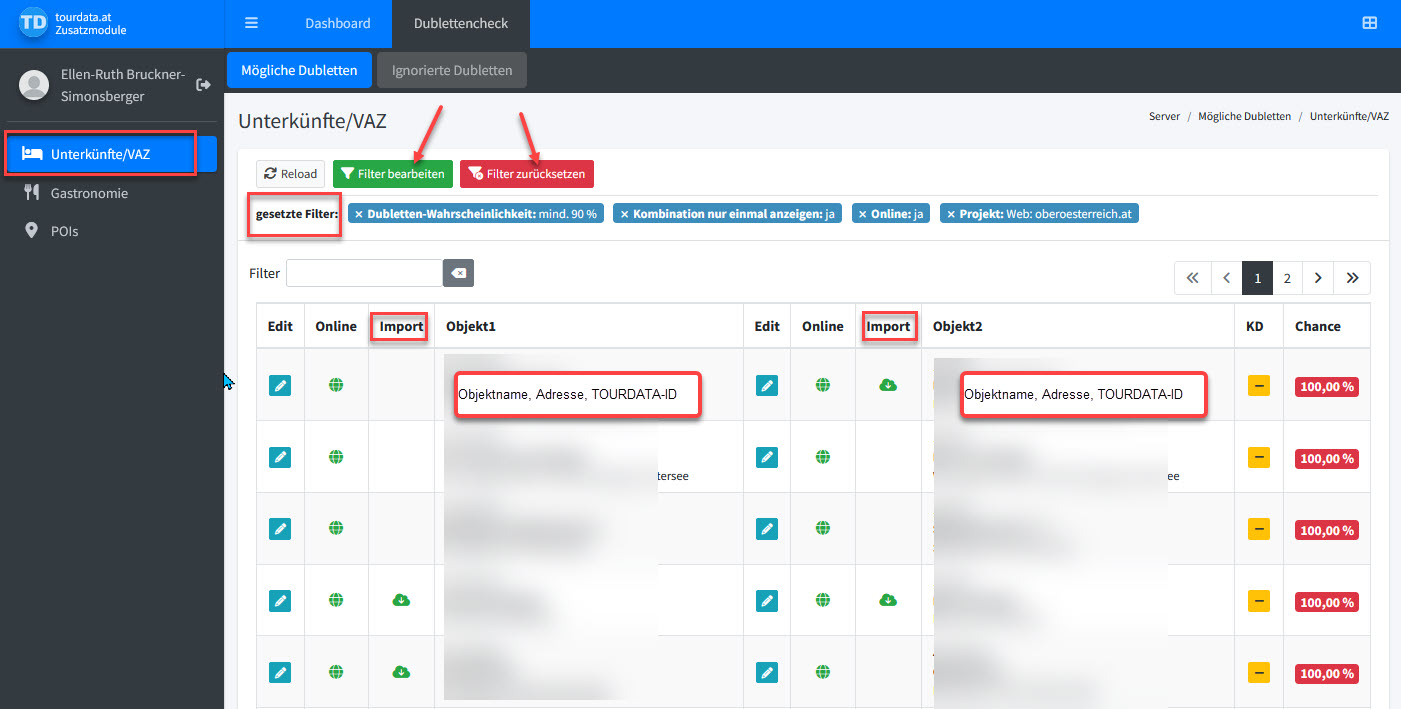This screenshot has height=709, width=1401.
Task: Click the 100,00 % badge in first row
Action: 1327,386
